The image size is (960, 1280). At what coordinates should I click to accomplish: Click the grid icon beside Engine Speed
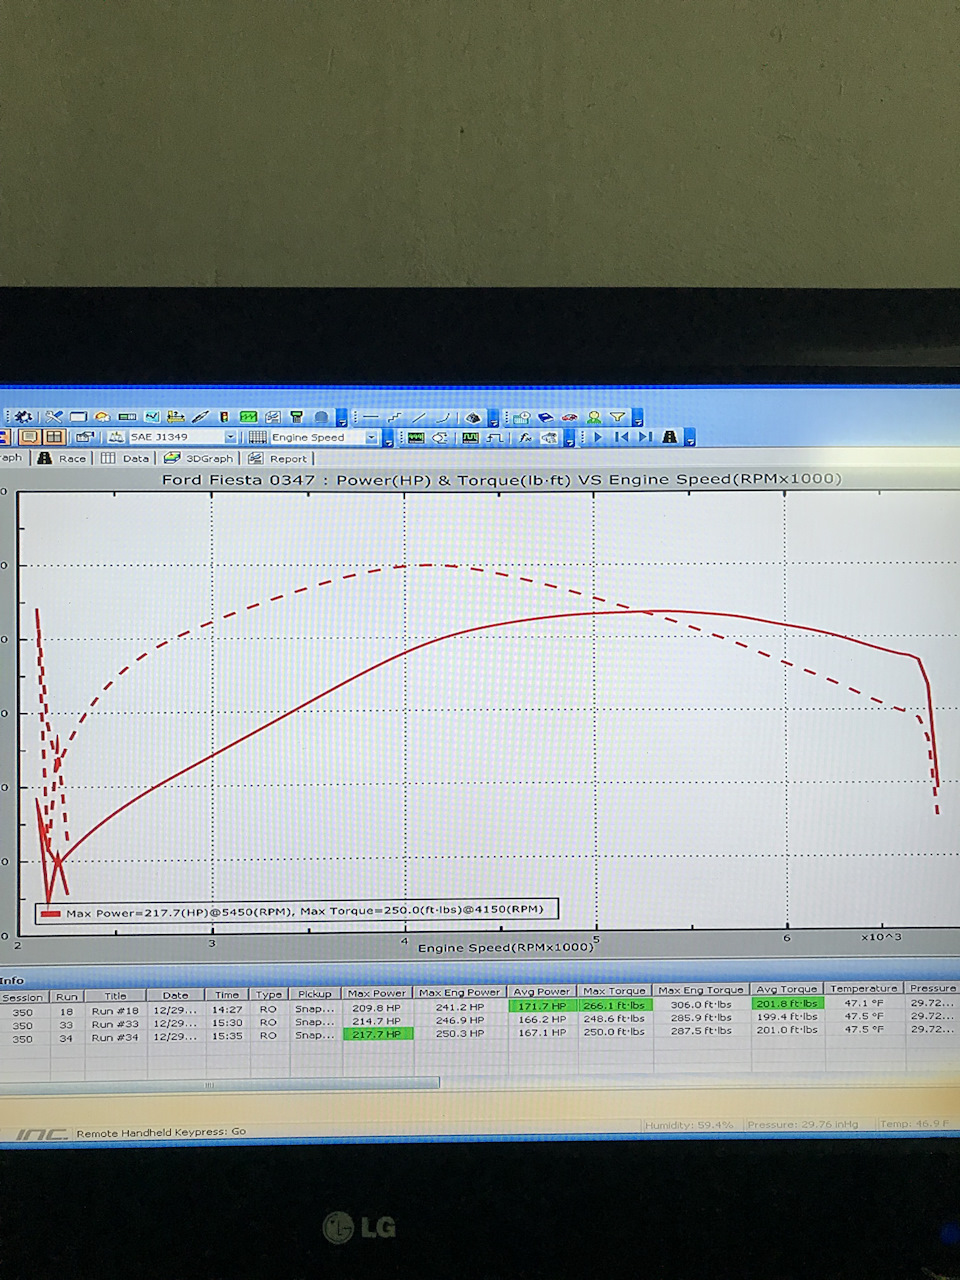click(x=258, y=437)
